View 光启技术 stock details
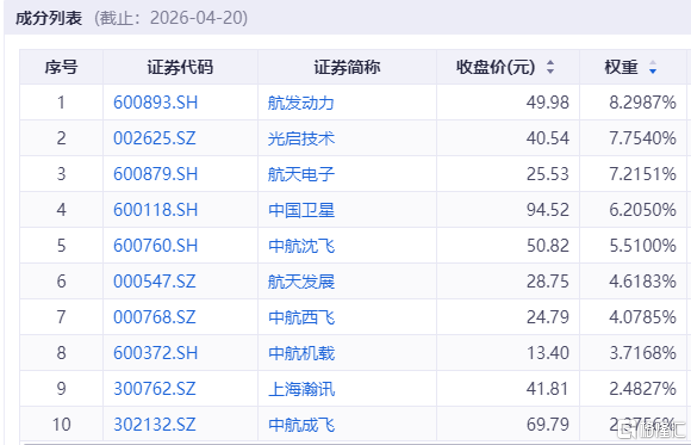The height and width of the screenshot is (446, 692). pyautogui.click(x=301, y=139)
